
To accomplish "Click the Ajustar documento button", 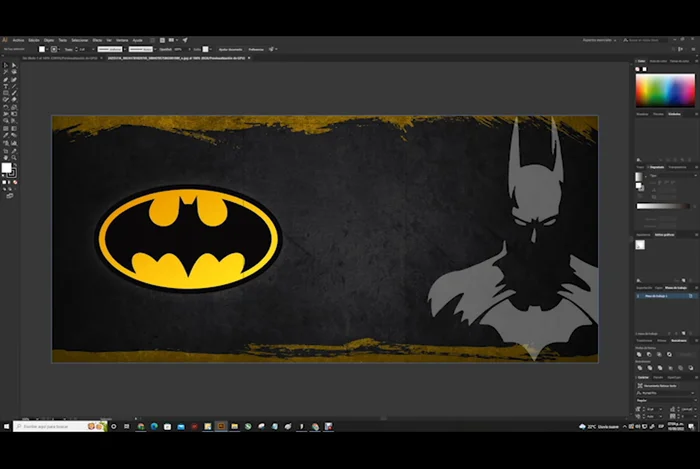I will [229, 48].
